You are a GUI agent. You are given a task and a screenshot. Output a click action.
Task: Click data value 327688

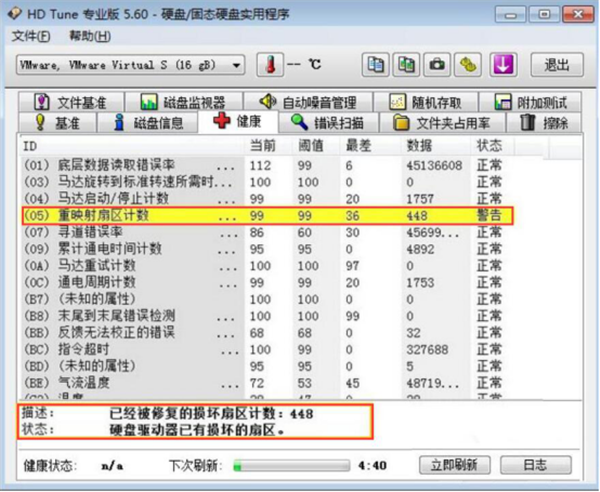point(427,350)
